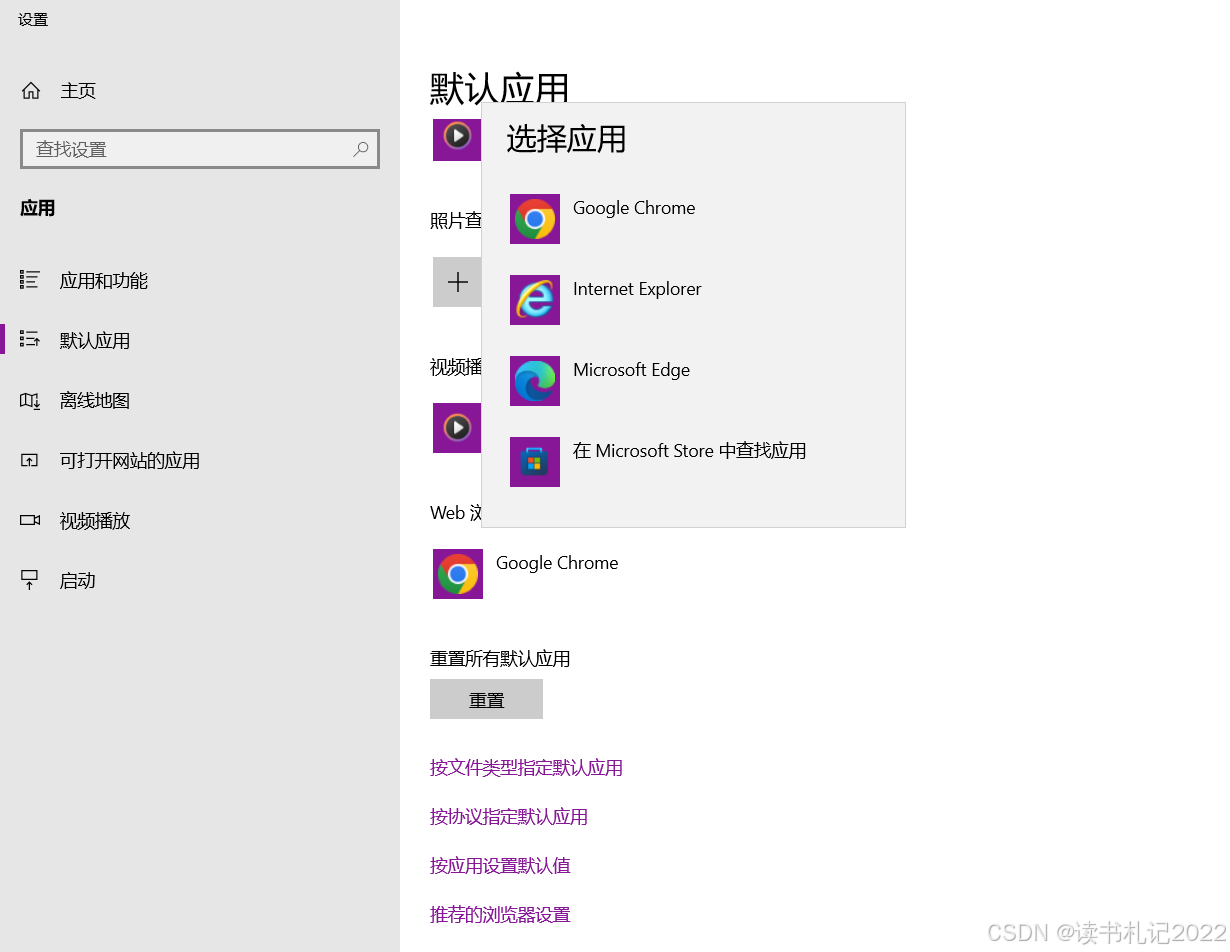This screenshot has width=1230, height=952.
Task: Open 推荐的浏览器设置 link
Action: (500, 915)
